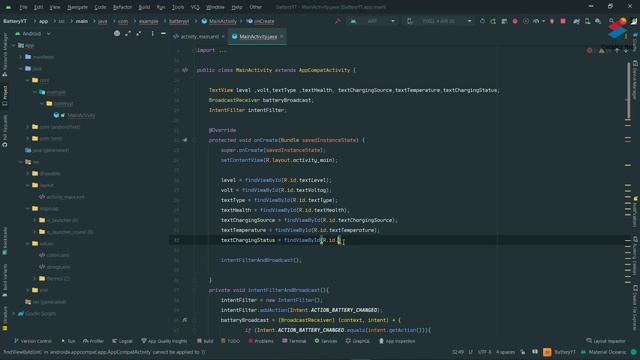Screen dimensions: 640x360
Task: Open the Logcat tool window
Action: pyautogui.click(x=122, y=341)
